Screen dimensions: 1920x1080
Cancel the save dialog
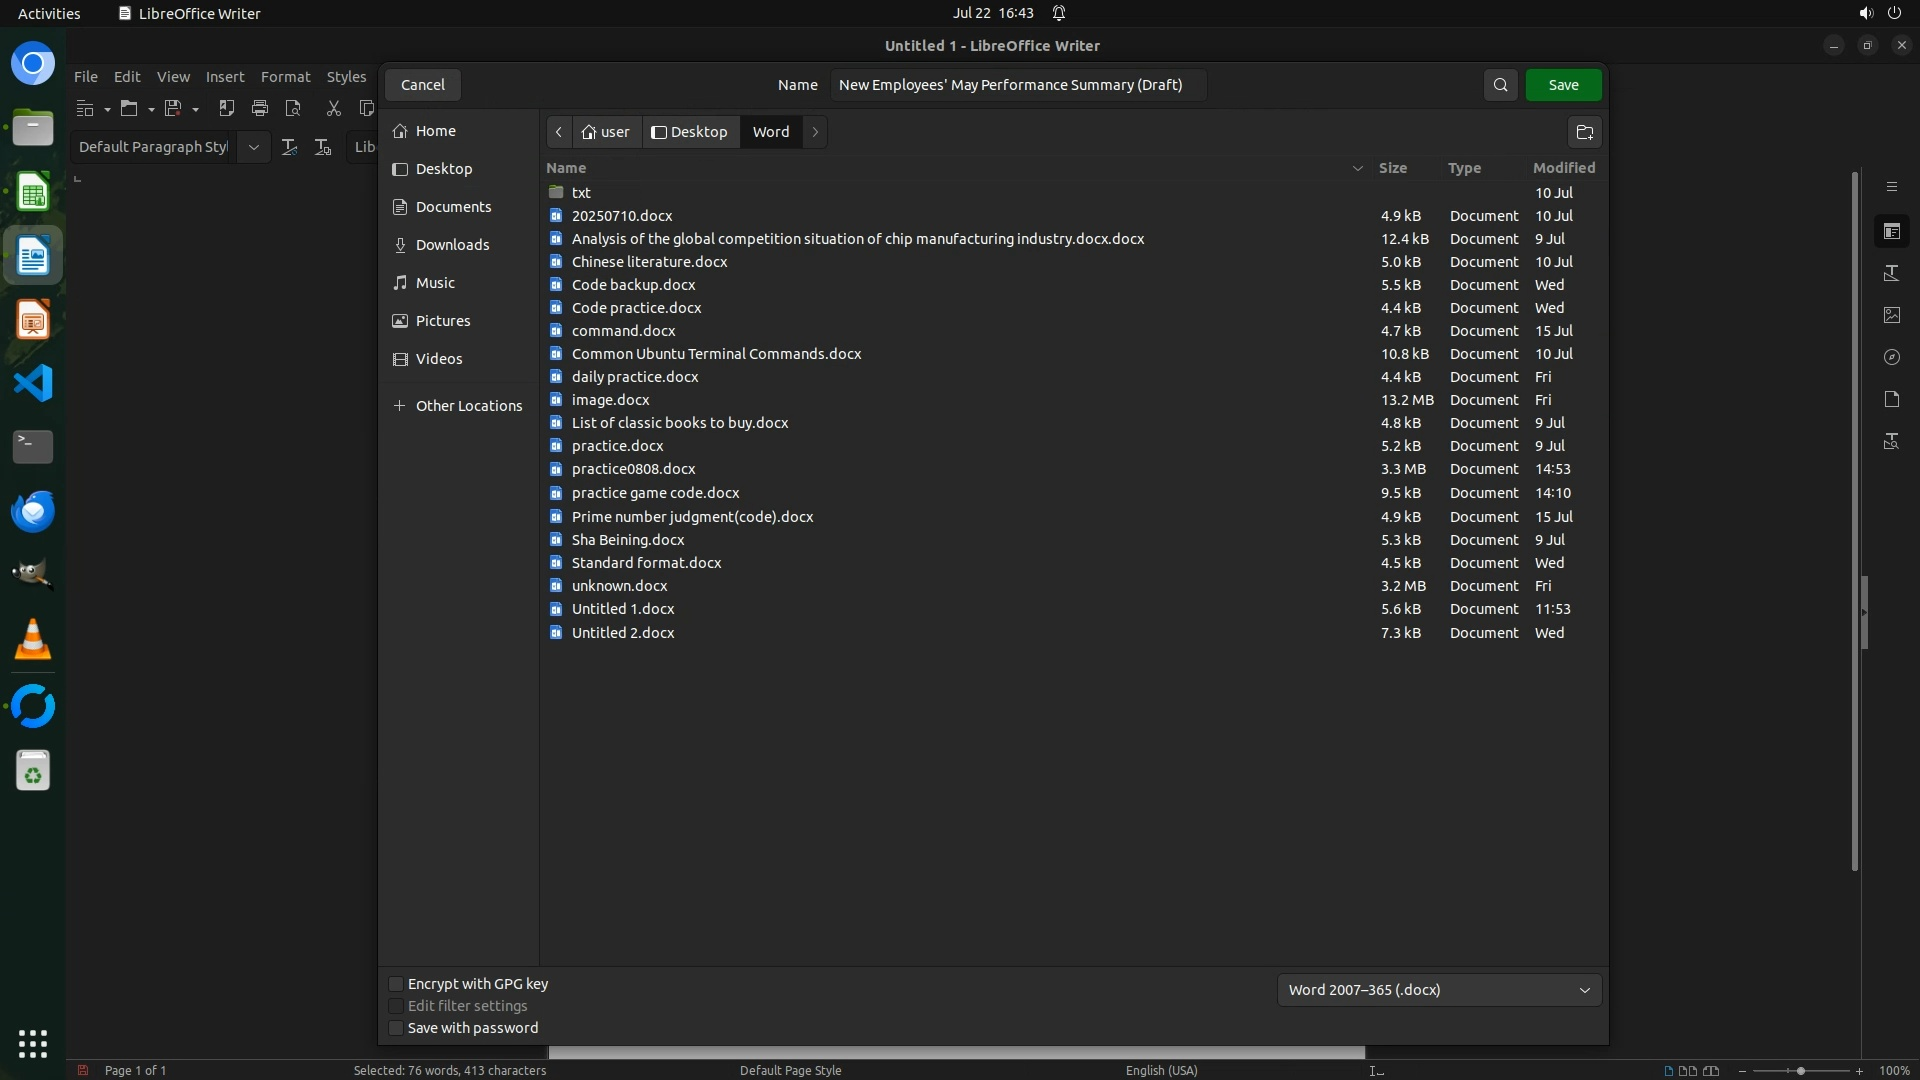(x=422, y=85)
